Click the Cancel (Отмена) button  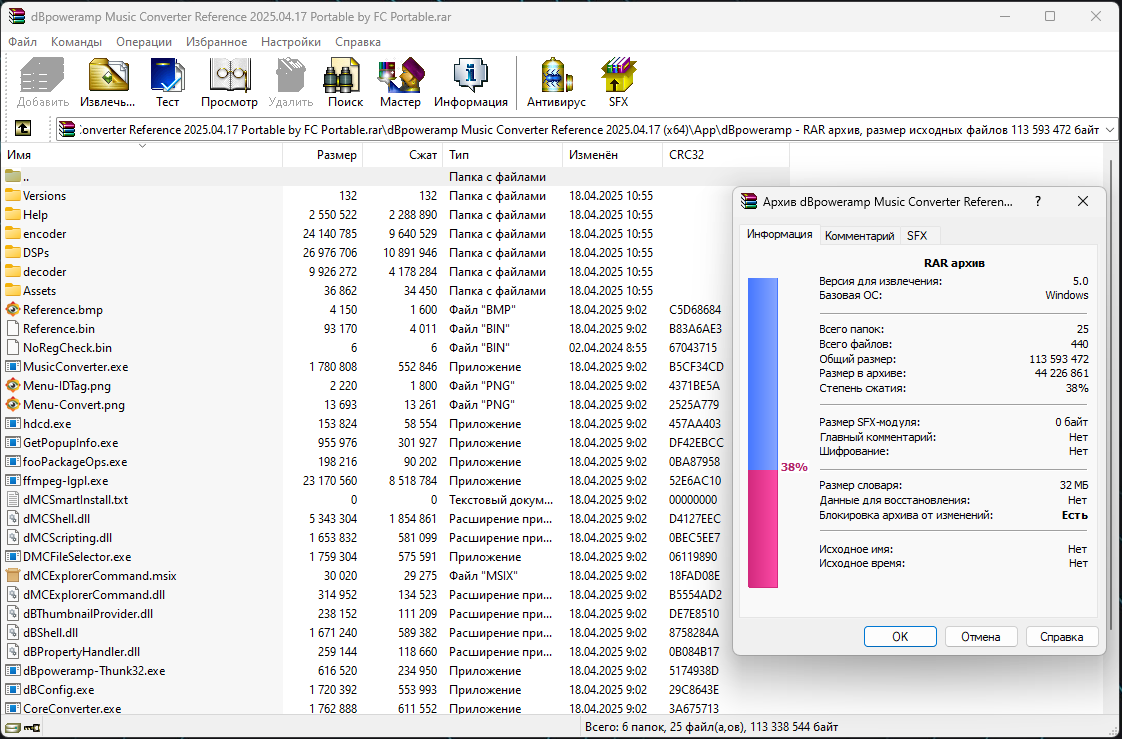tap(980, 637)
